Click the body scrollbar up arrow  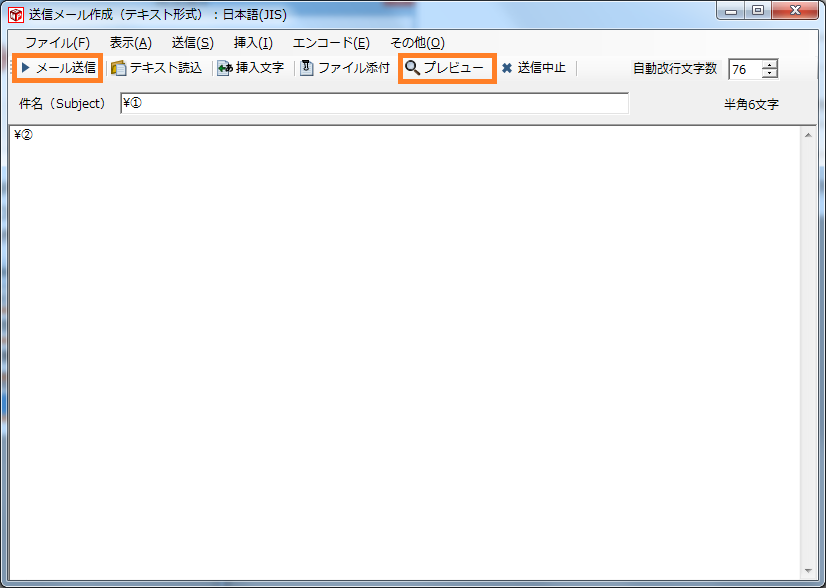tap(808, 135)
